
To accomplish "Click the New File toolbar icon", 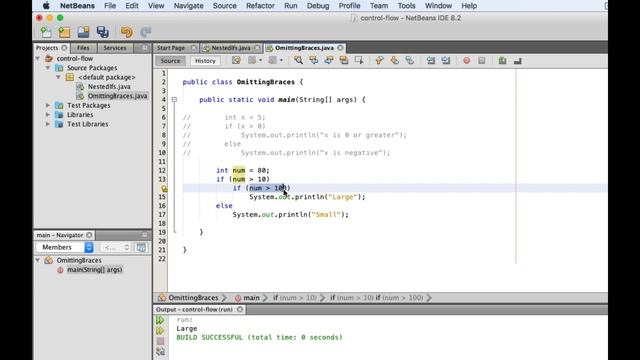I will (46, 32).
